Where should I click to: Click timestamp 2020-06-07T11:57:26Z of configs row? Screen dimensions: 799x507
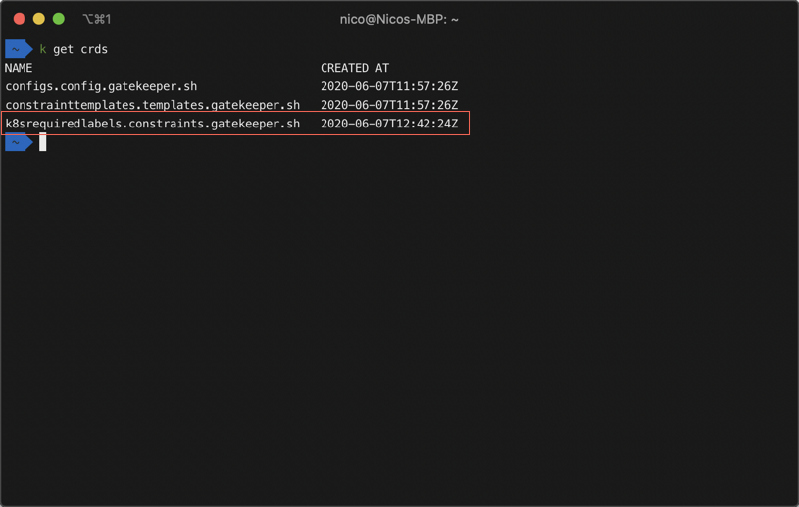(389, 86)
